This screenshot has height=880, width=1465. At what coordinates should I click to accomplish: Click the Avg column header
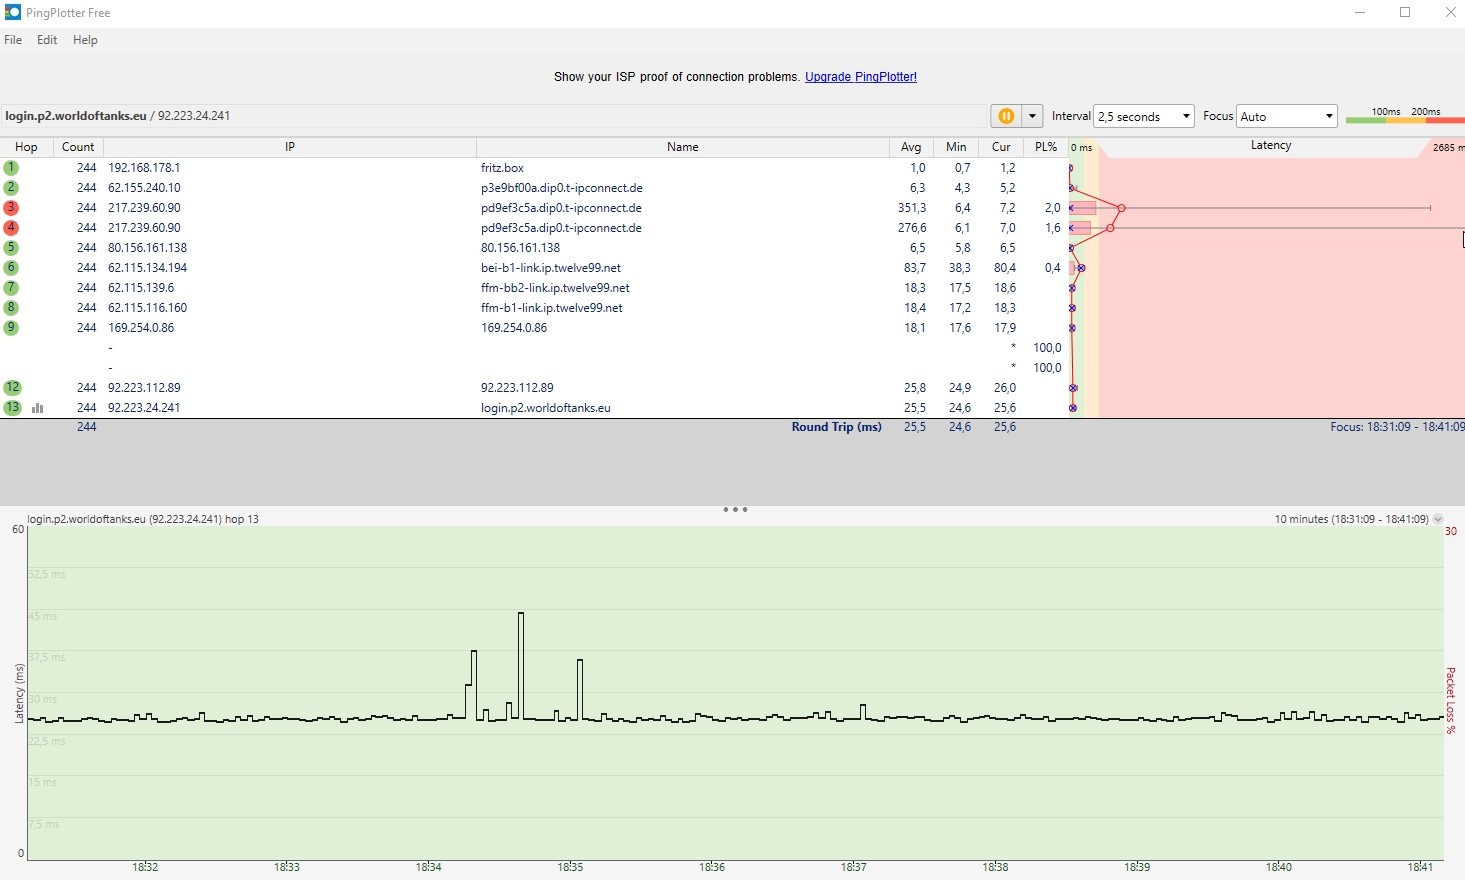click(x=911, y=147)
